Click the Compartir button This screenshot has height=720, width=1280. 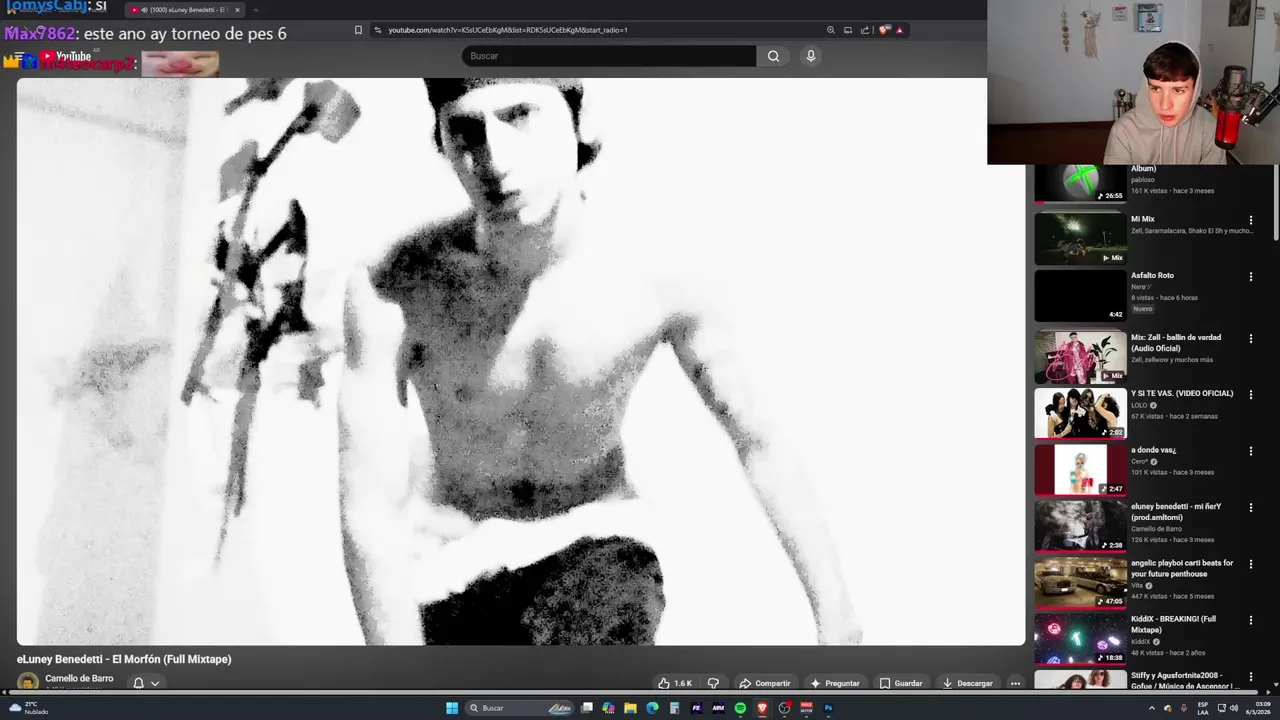(764, 683)
